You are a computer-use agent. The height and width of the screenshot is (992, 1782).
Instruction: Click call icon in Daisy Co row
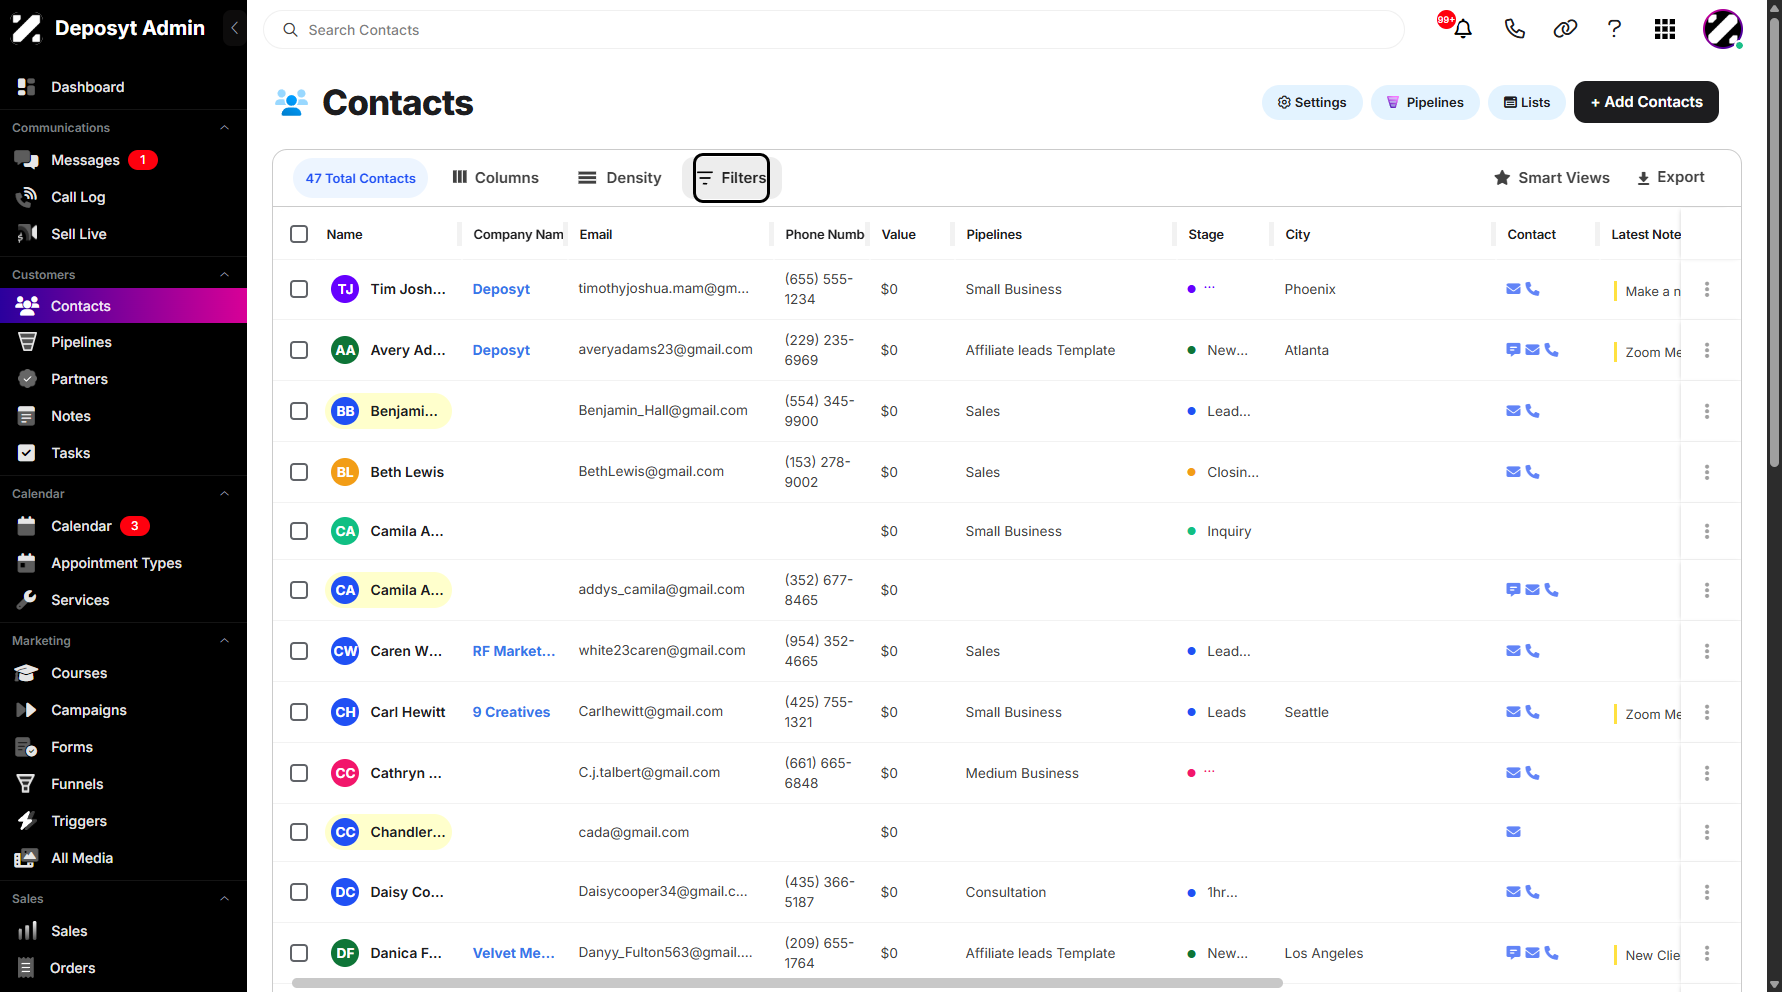pos(1532,892)
